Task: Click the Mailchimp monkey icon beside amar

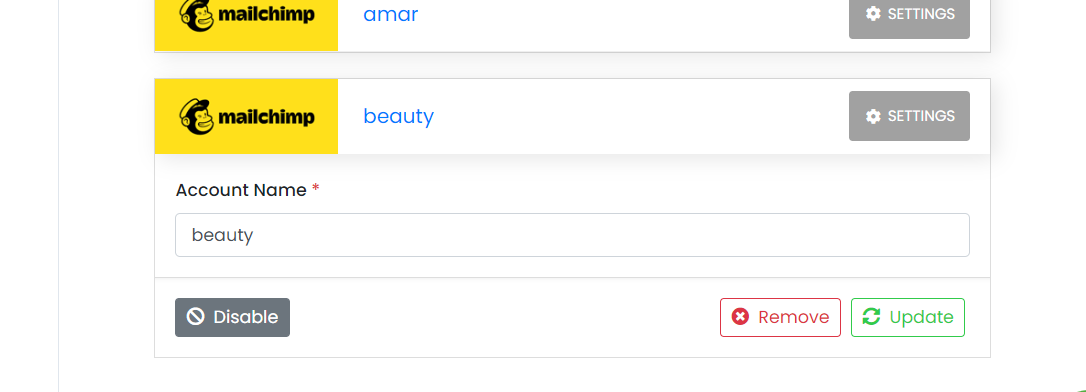Action: 197,14
